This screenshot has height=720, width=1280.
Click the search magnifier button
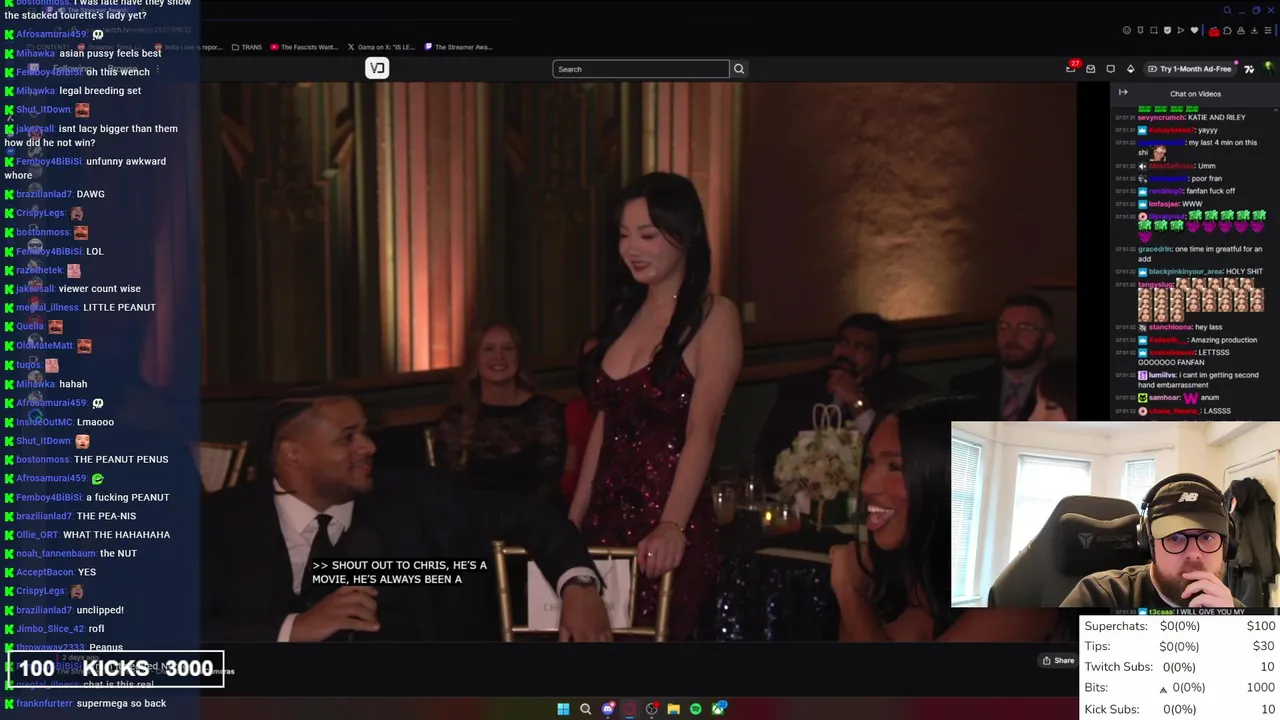[x=739, y=69]
